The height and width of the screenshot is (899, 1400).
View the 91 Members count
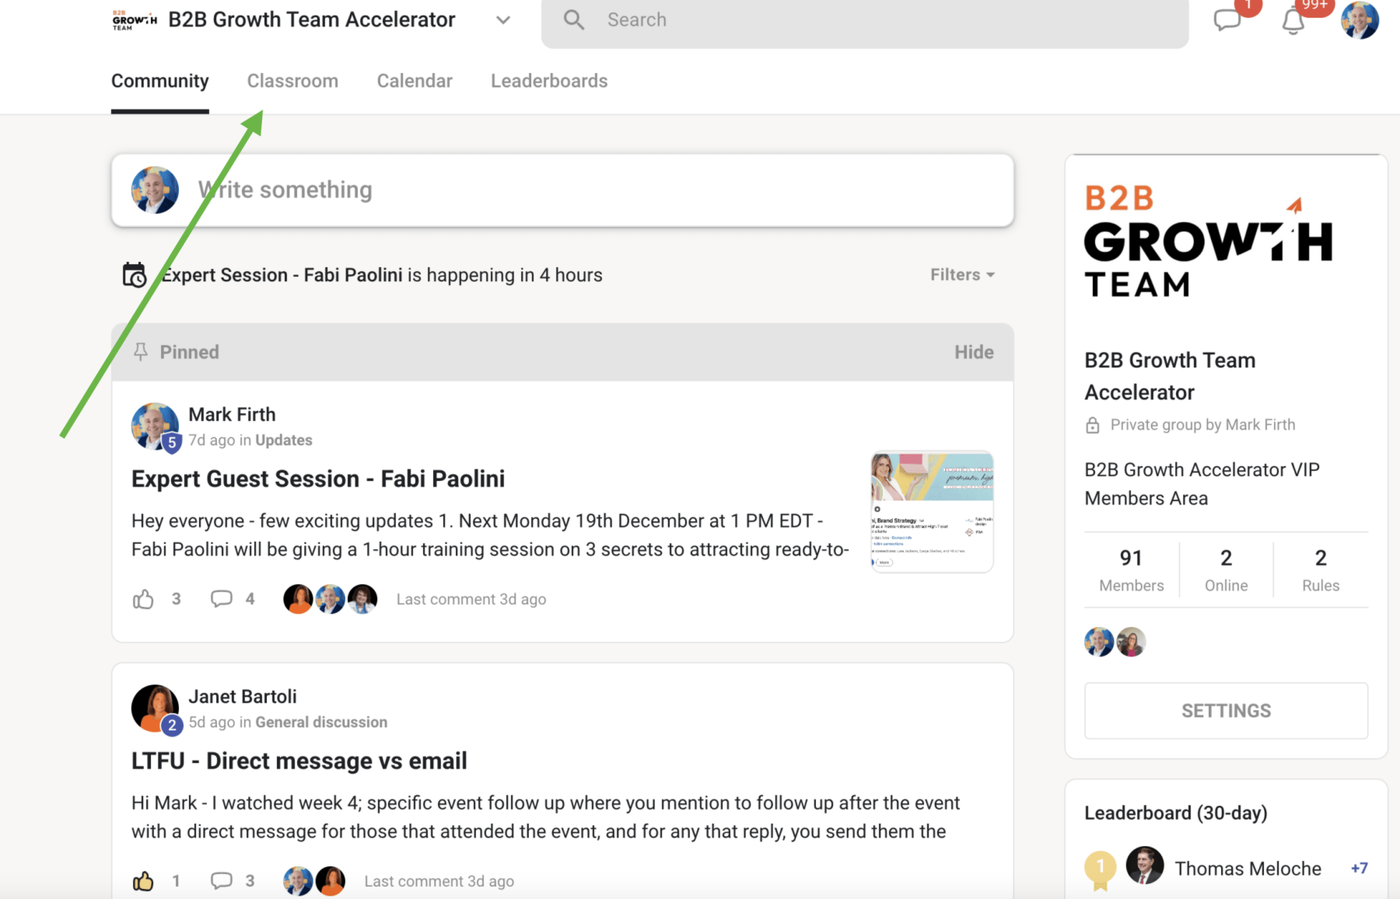(x=1131, y=570)
